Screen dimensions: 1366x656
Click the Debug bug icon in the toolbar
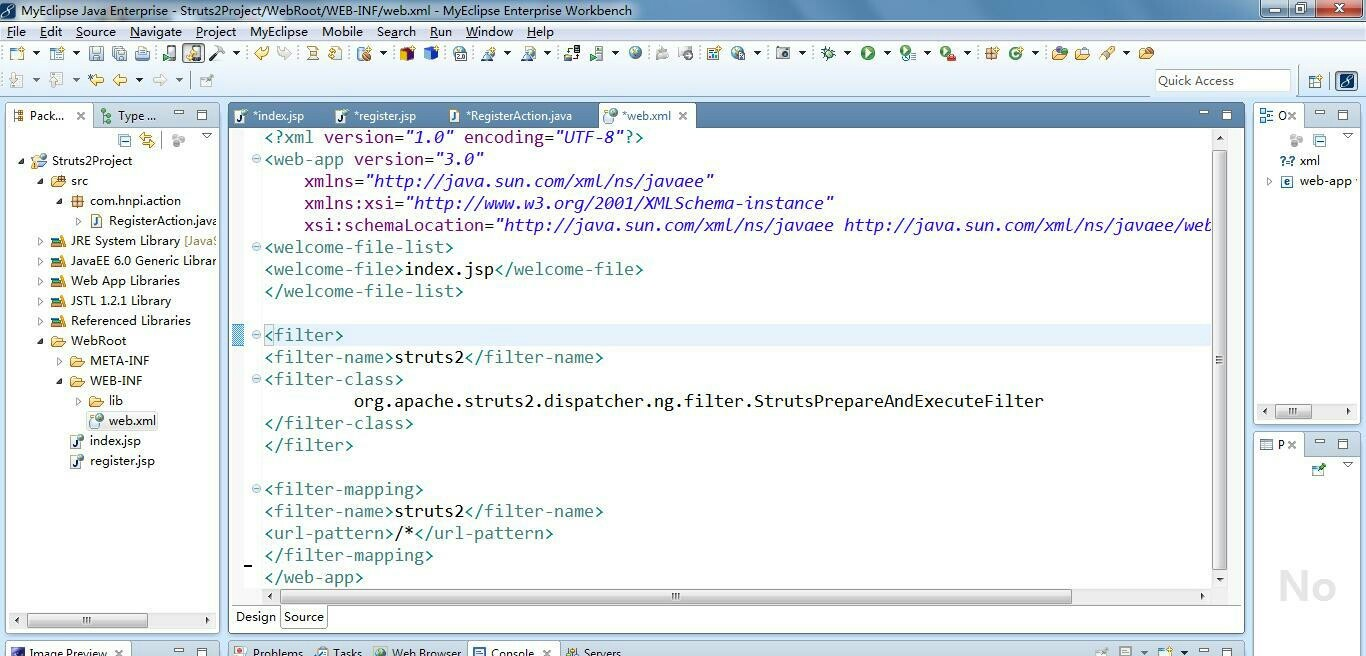[828, 53]
